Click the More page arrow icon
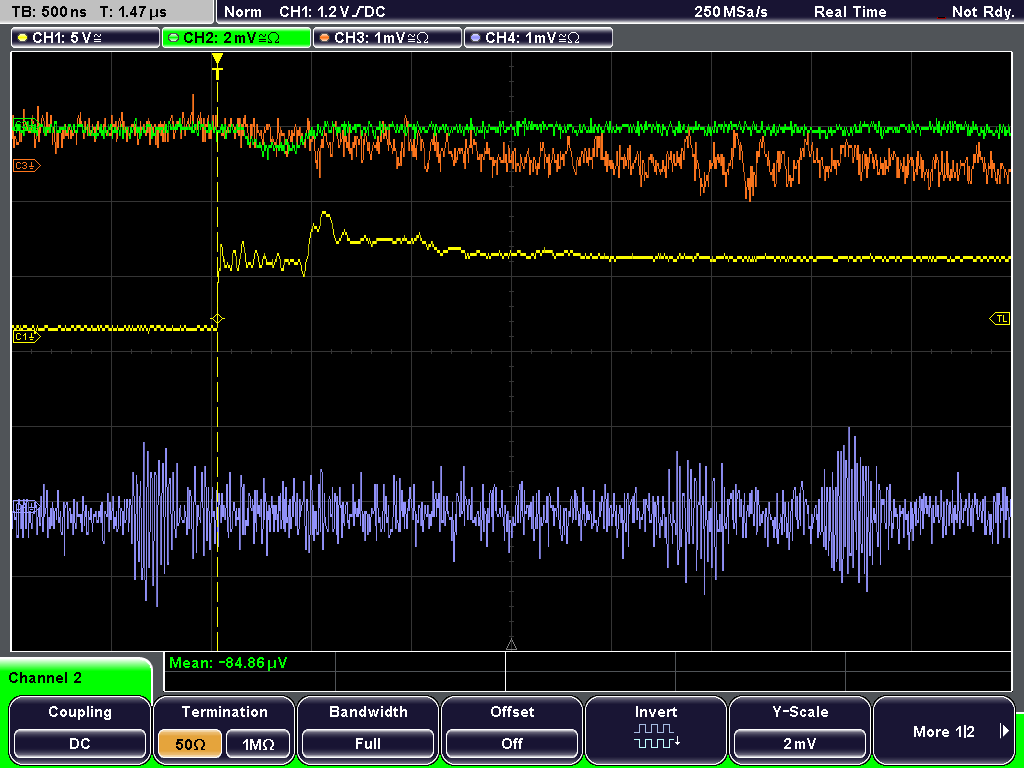This screenshot has width=1024, height=768. pyautogui.click(x=1004, y=731)
